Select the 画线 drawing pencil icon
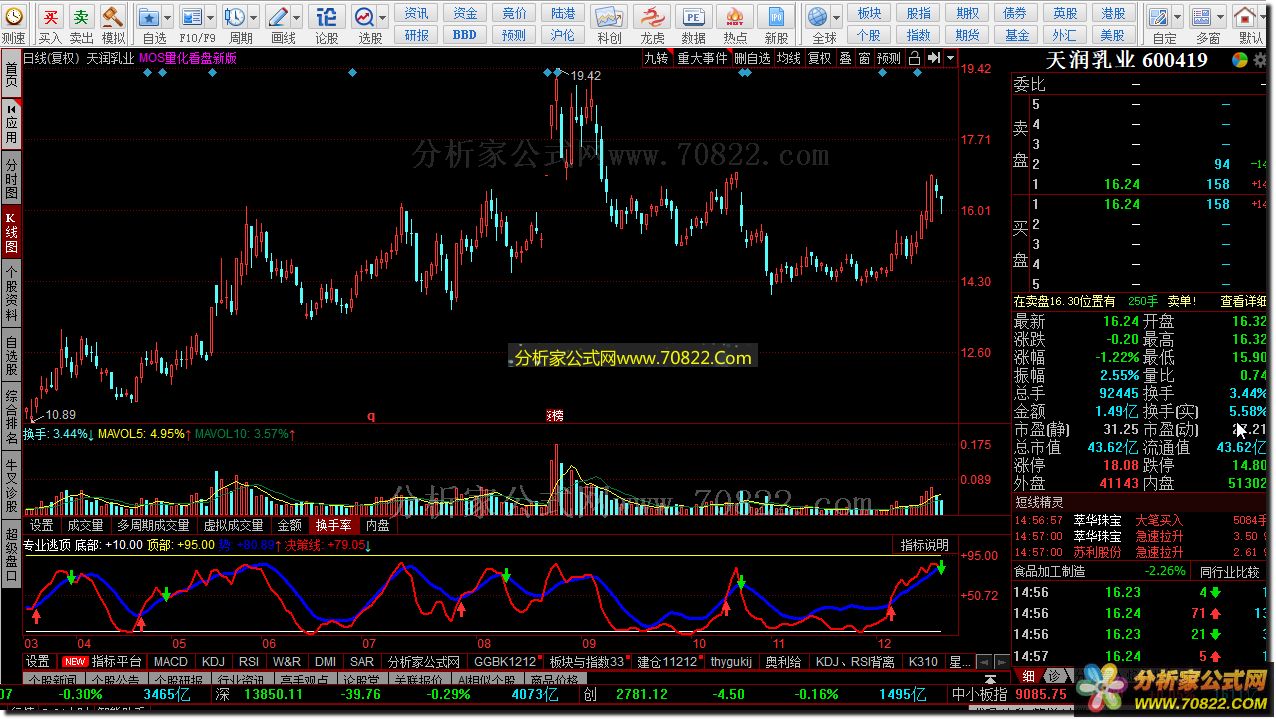This screenshot has height=719, width=1276. click(x=277, y=17)
